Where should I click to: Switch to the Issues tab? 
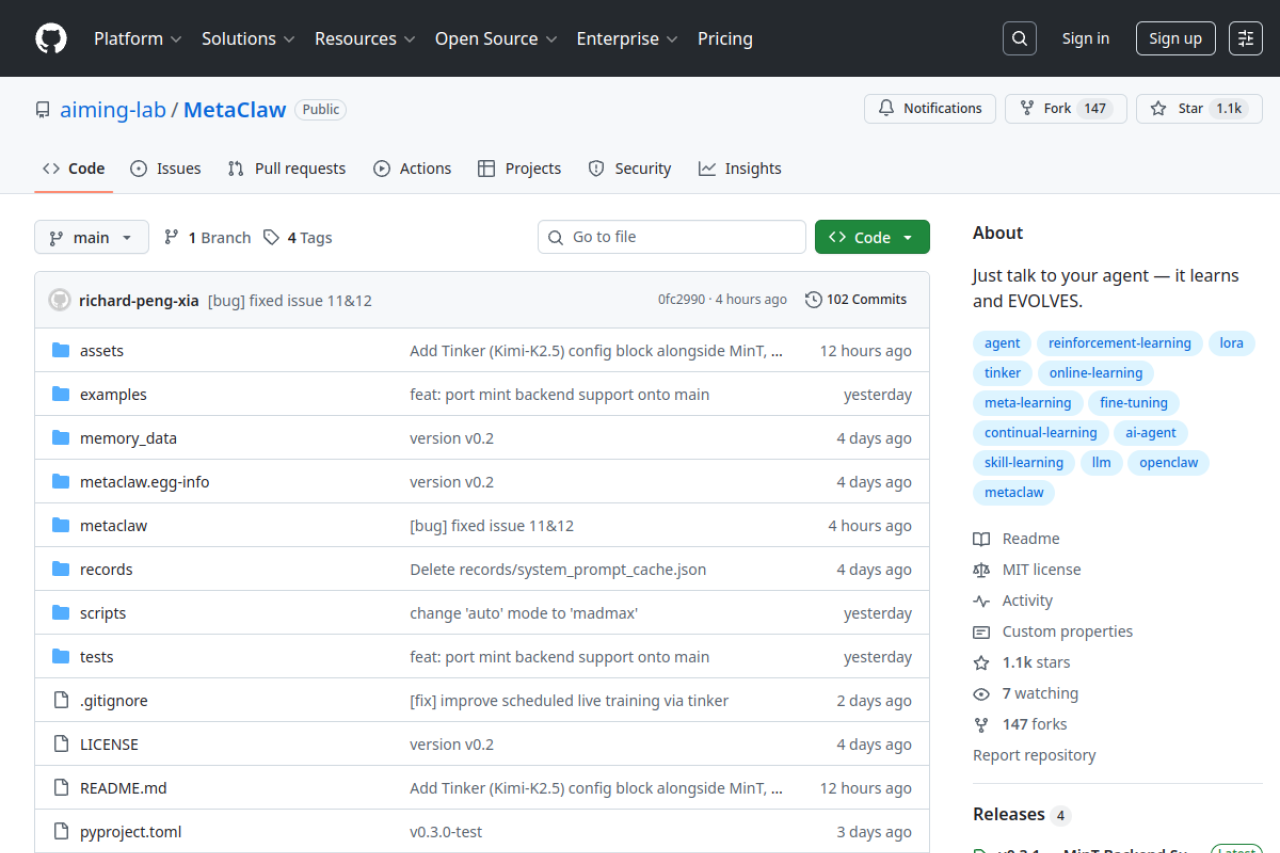pyautogui.click(x=166, y=169)
